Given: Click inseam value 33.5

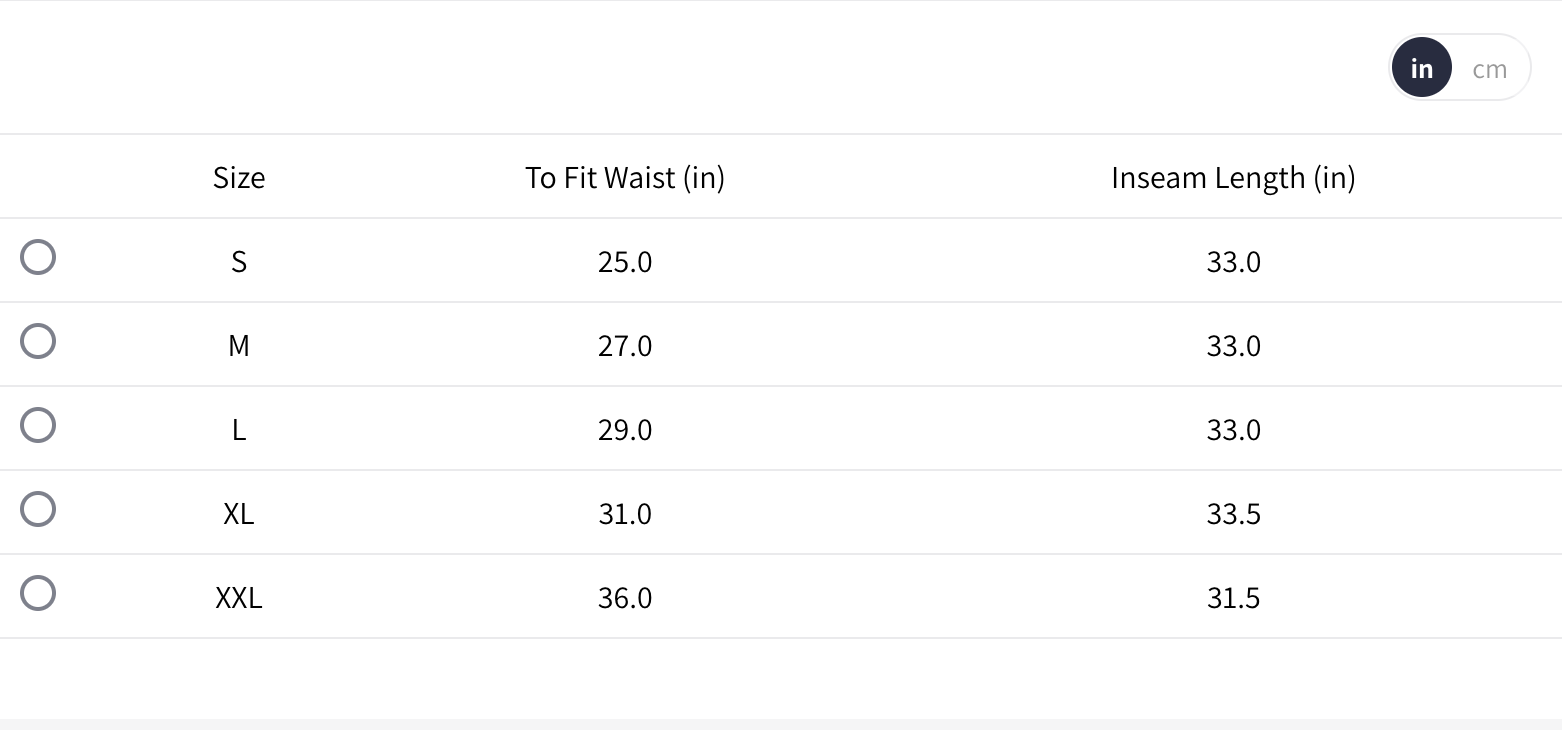Looking at the screenshot, I should coord(1233,514).
